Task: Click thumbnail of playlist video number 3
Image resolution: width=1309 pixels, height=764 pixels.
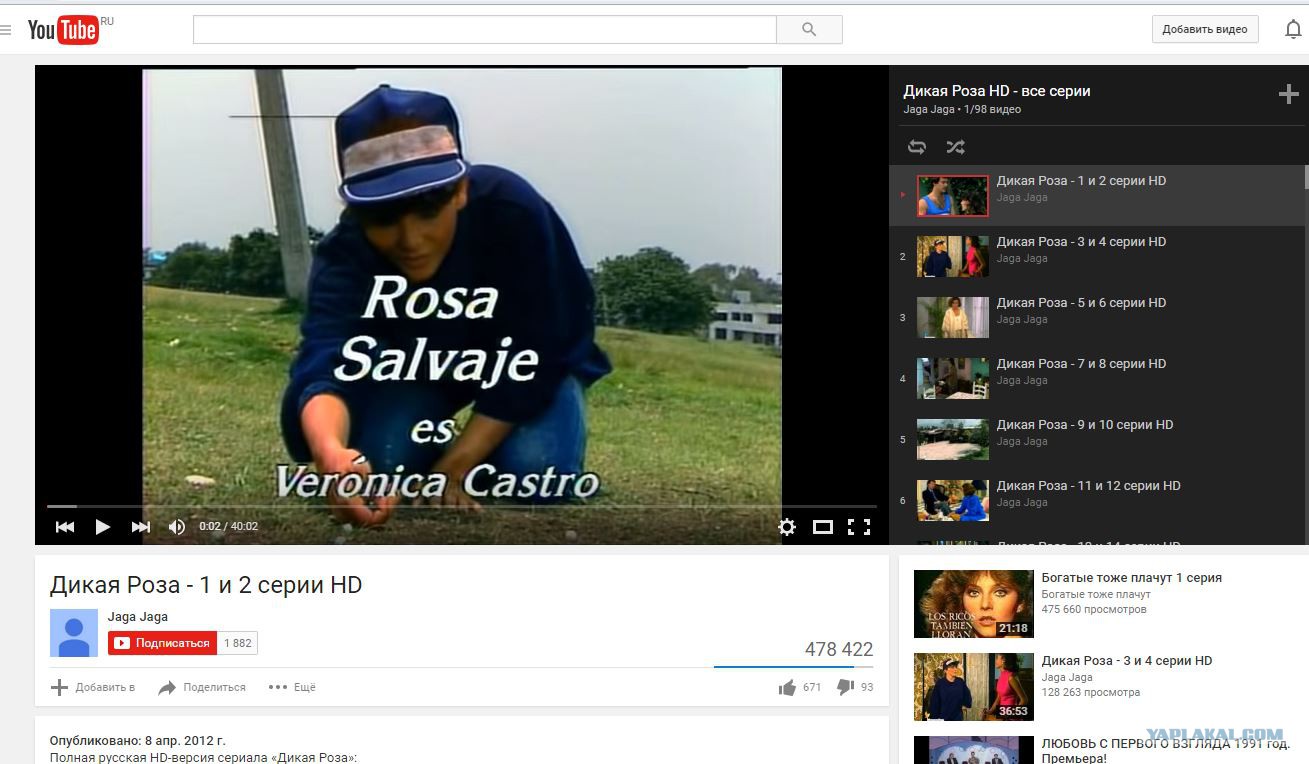Action: coord(953,318)
